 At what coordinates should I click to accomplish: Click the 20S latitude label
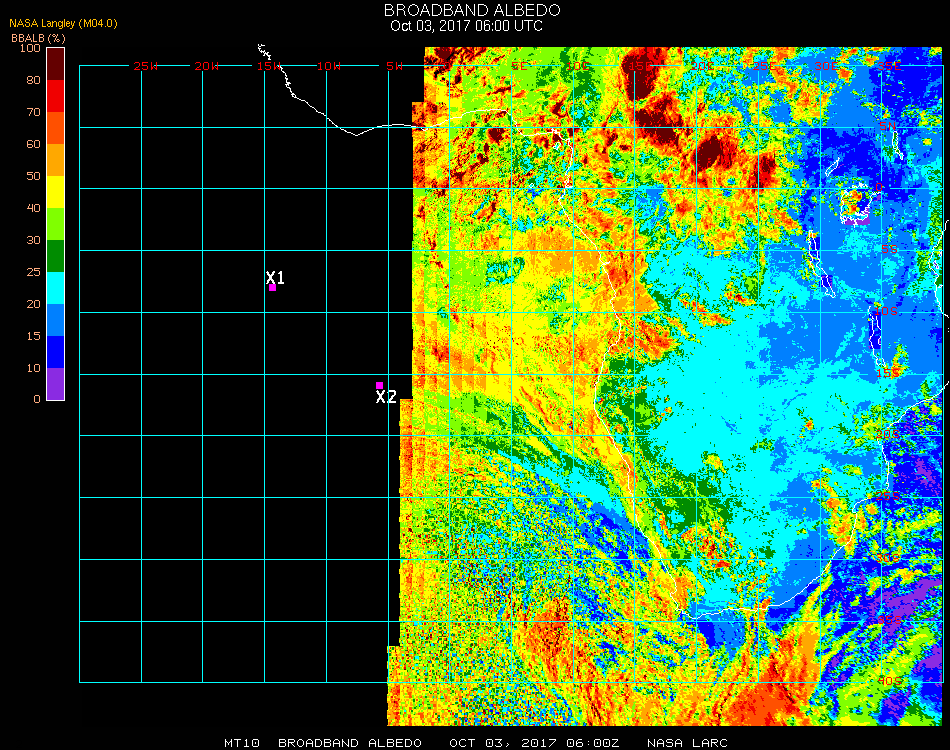[x=888, y=434]
